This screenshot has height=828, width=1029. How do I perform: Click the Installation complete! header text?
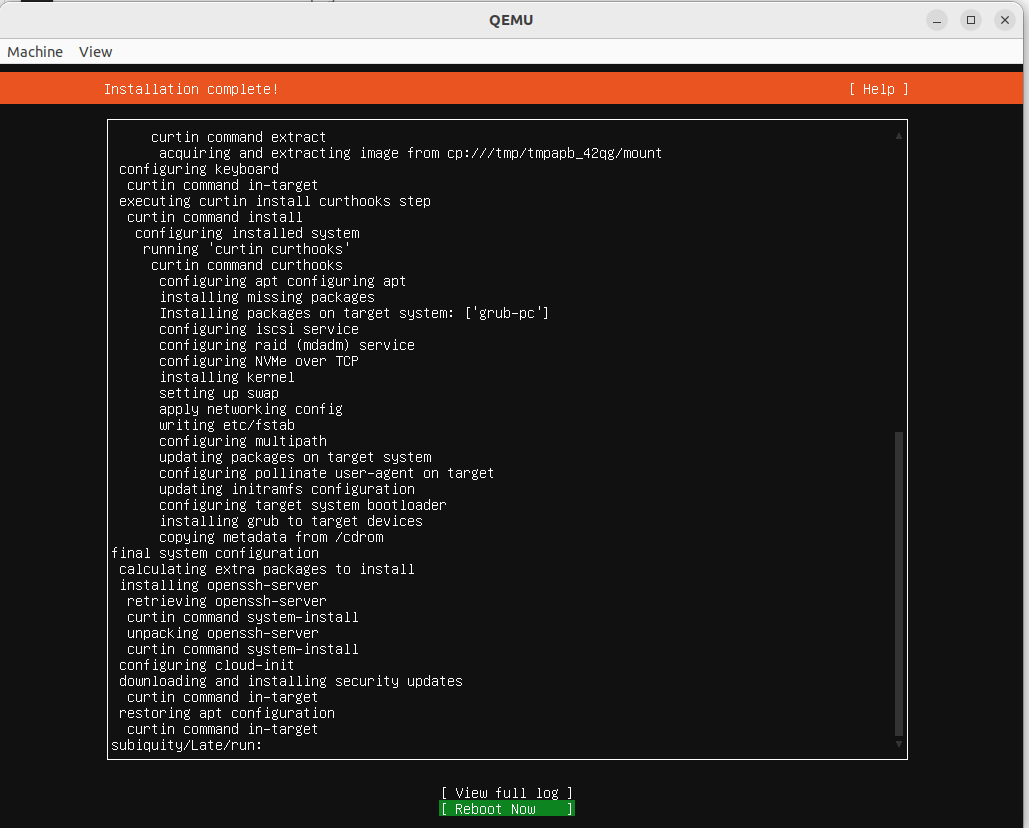click(x=191, y=89)
